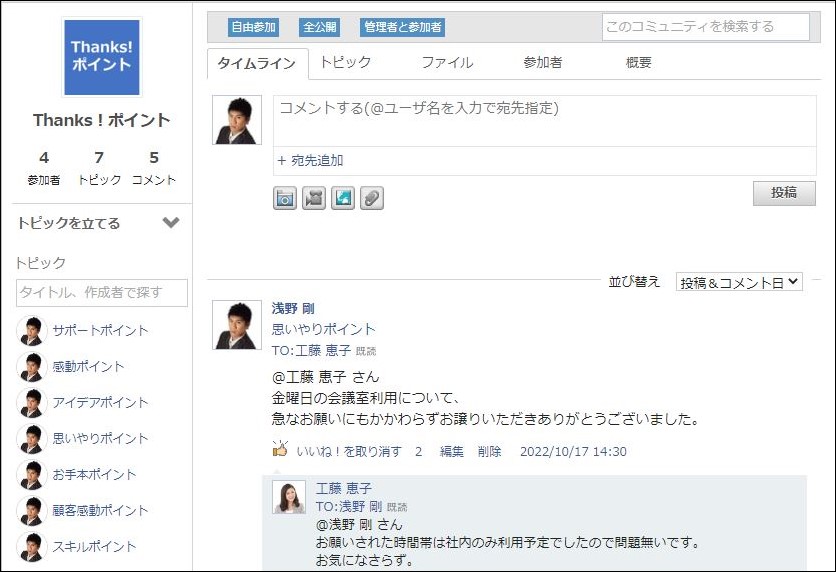Click 浅野 剛's profile photo on the post

pyautogui.click(x=237, y=325)
